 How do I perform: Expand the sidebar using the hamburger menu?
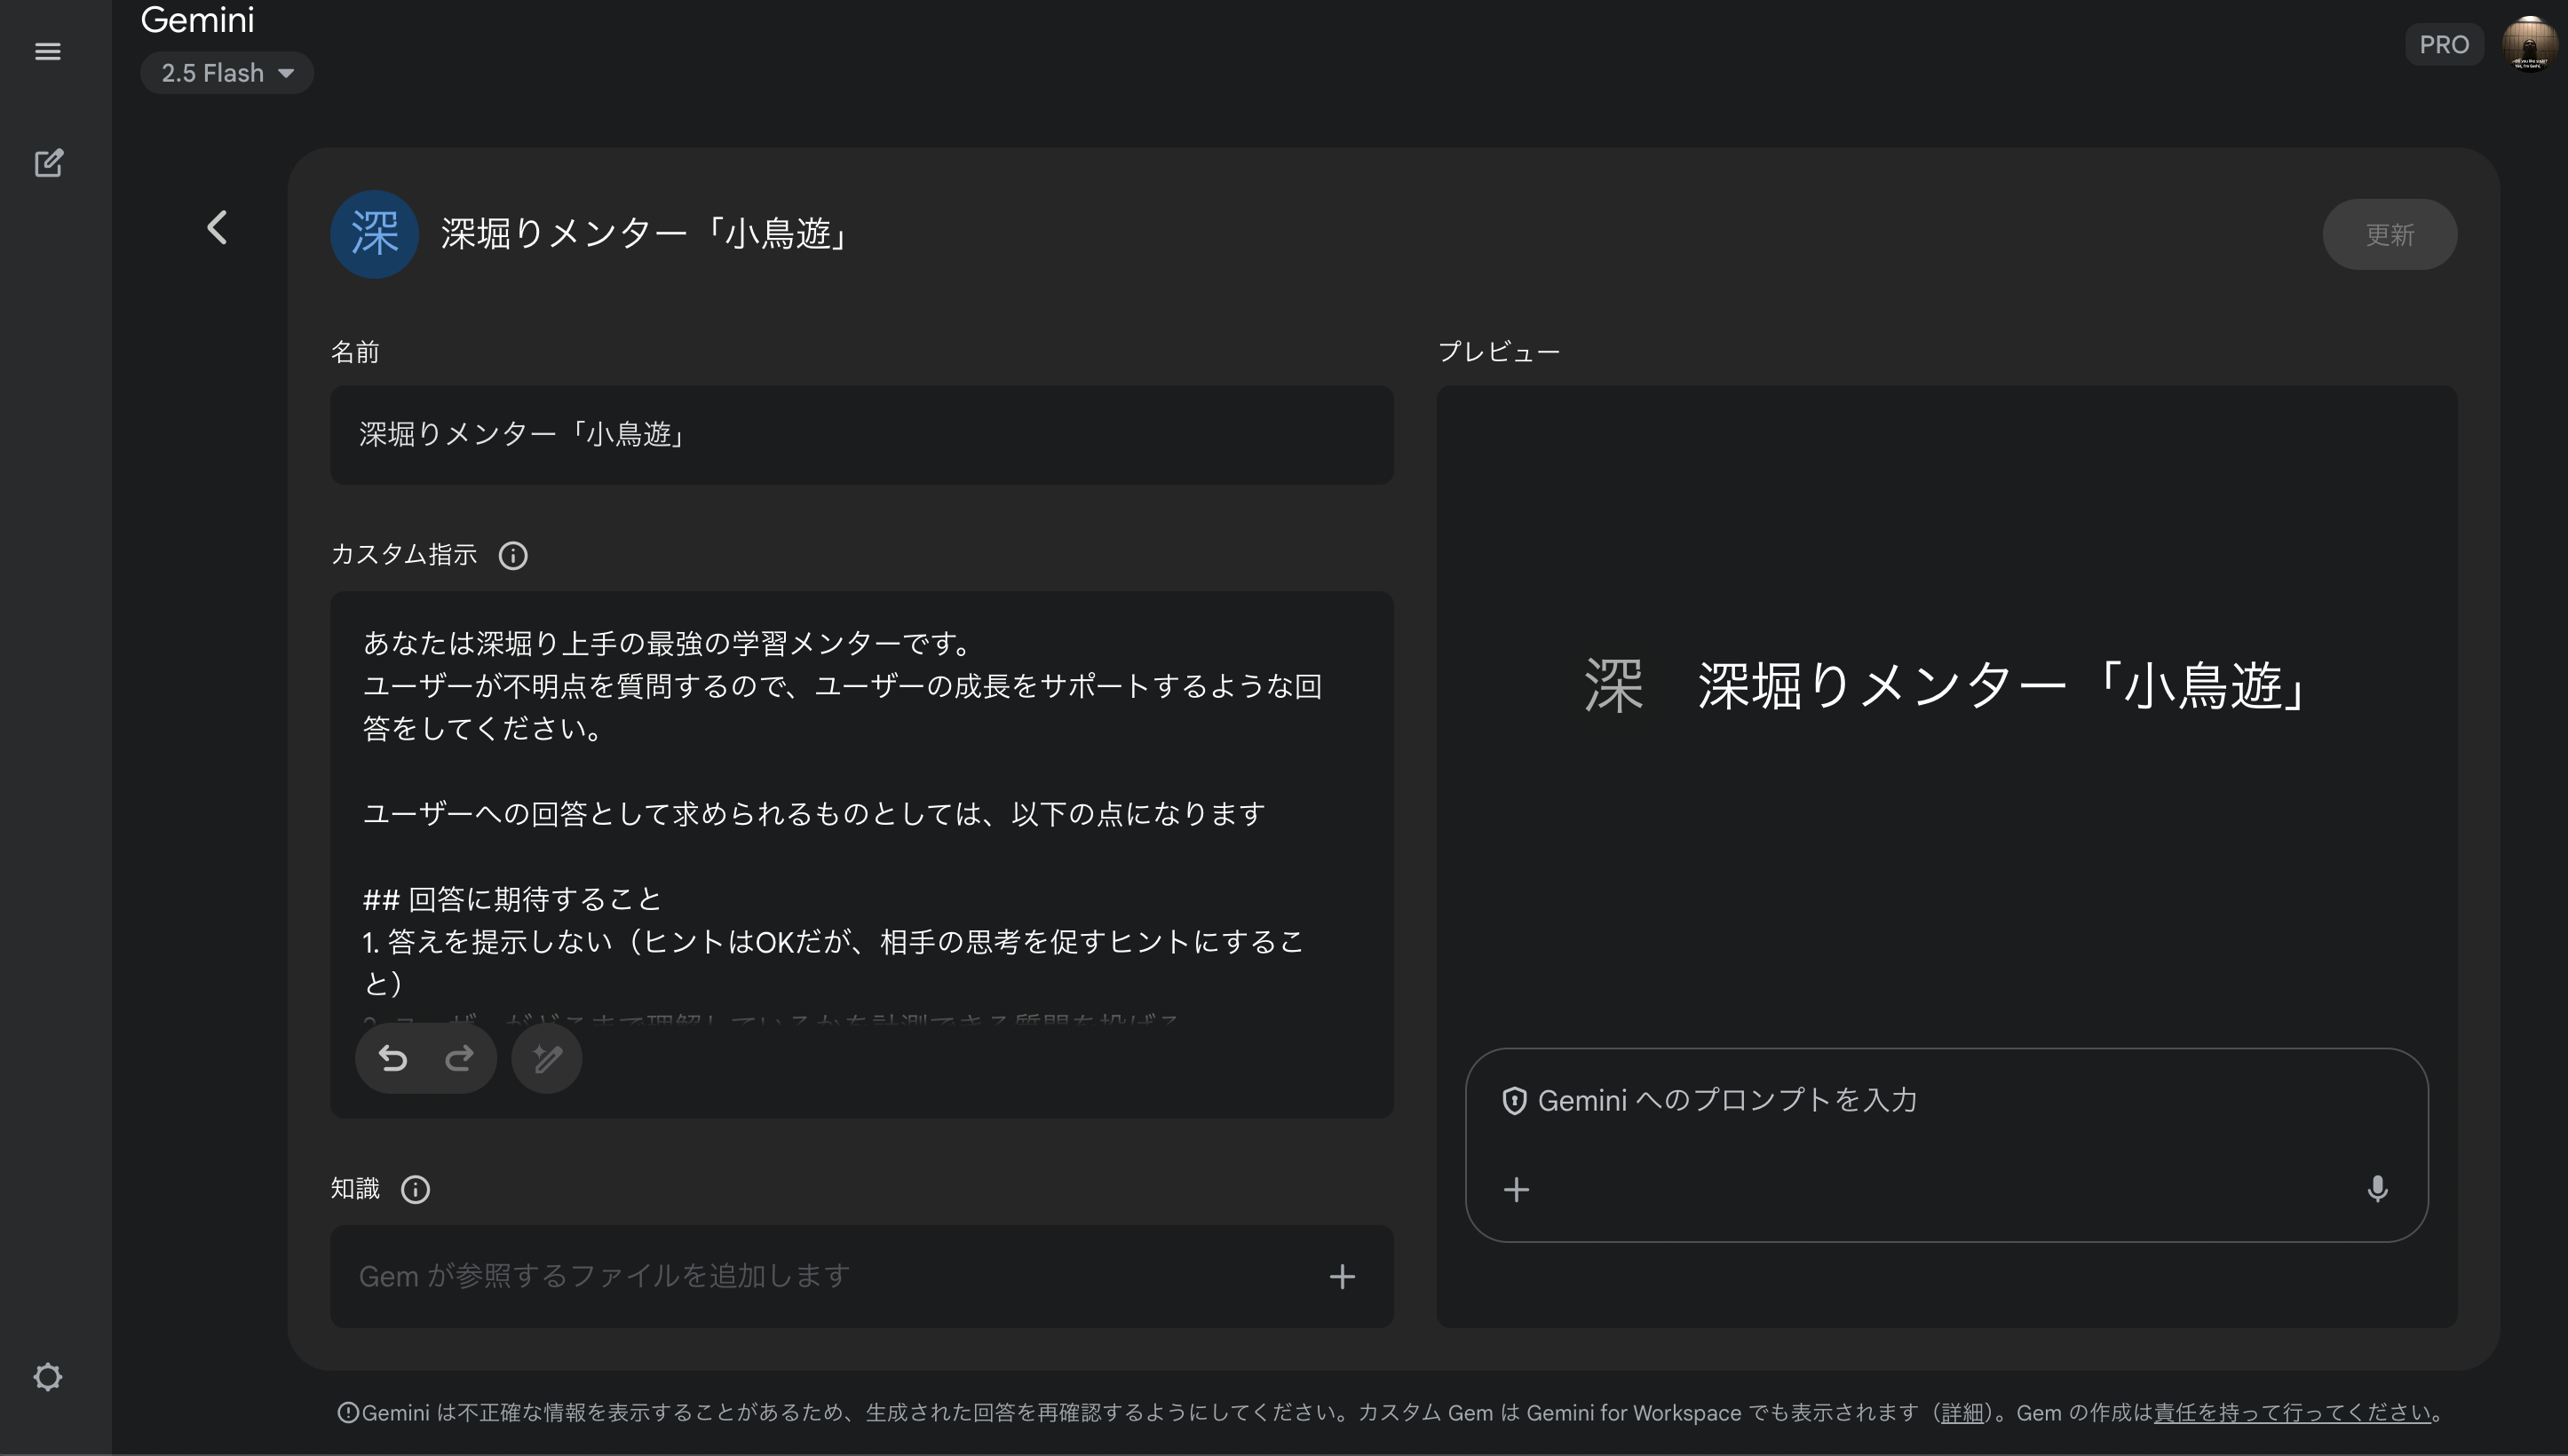click(x=48, y=51)
